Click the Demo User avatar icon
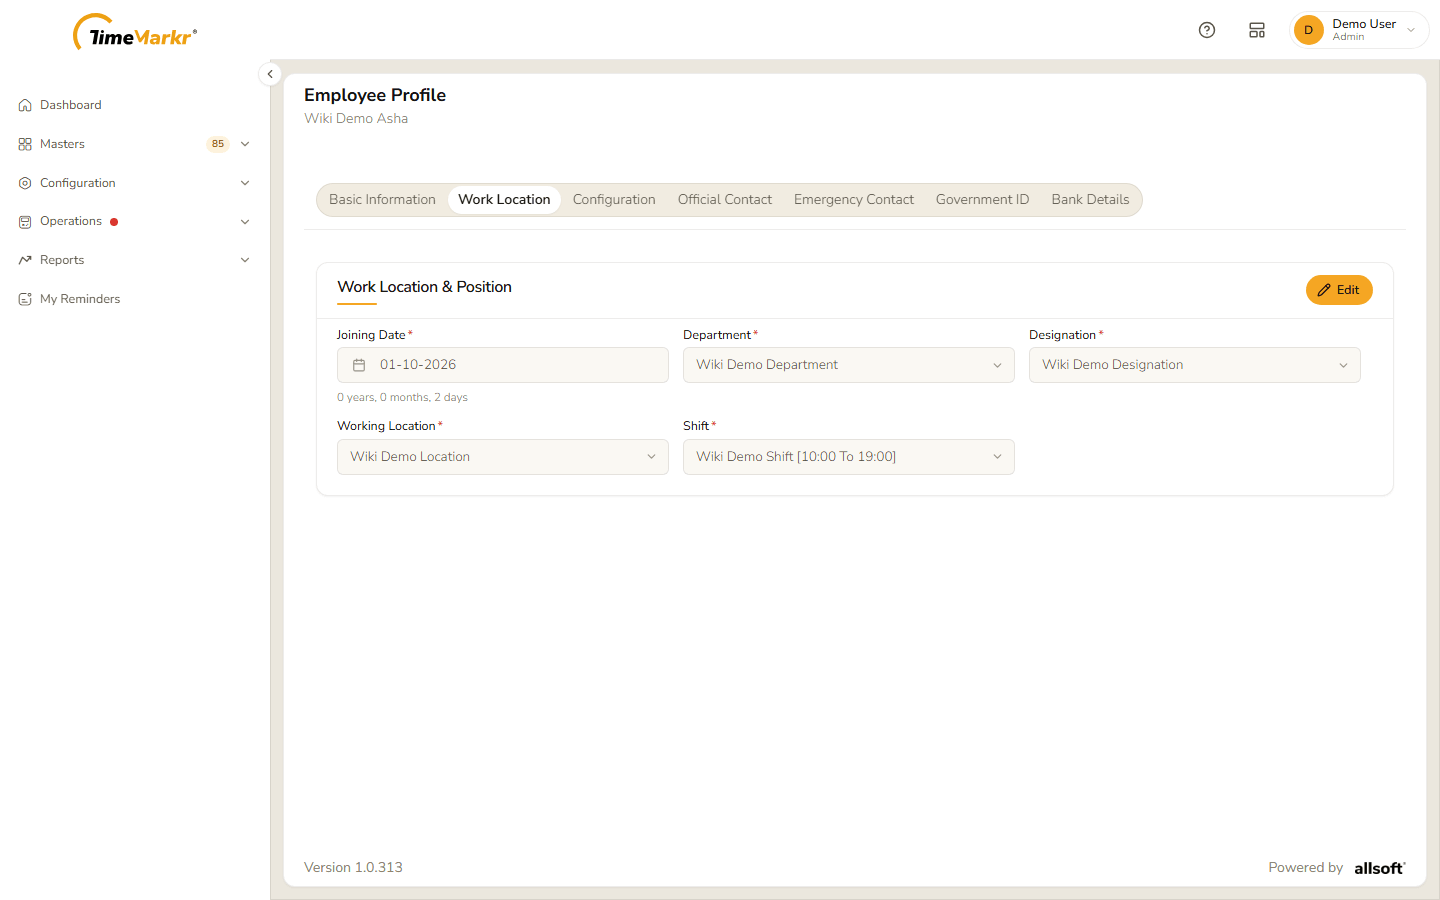 [1308, 30]
